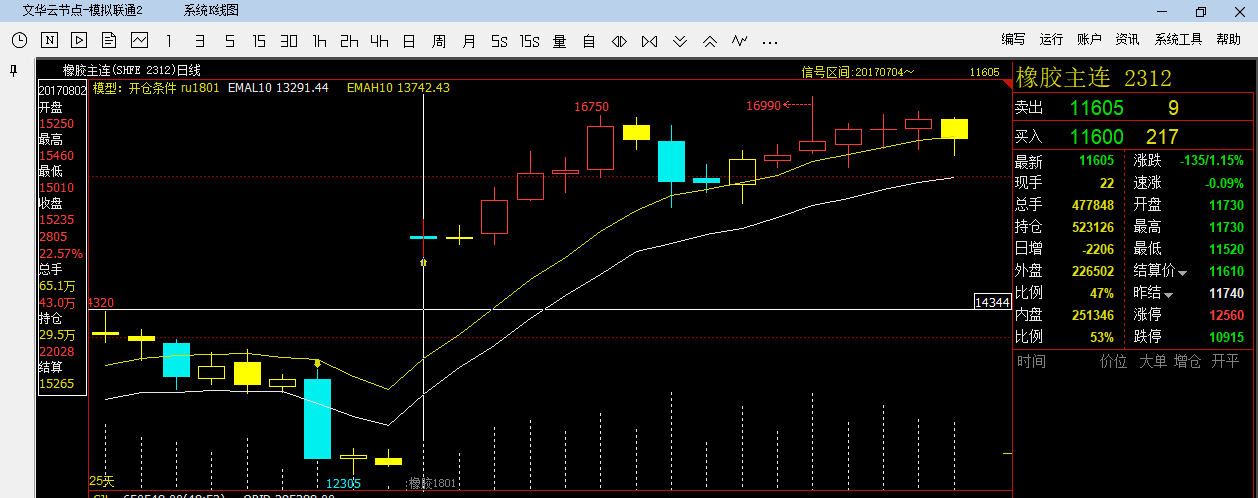The height and width of the screenshot is (498, 1258).
Task: Click the 涨停 value 12560
Action: [x=1226, y=316]
